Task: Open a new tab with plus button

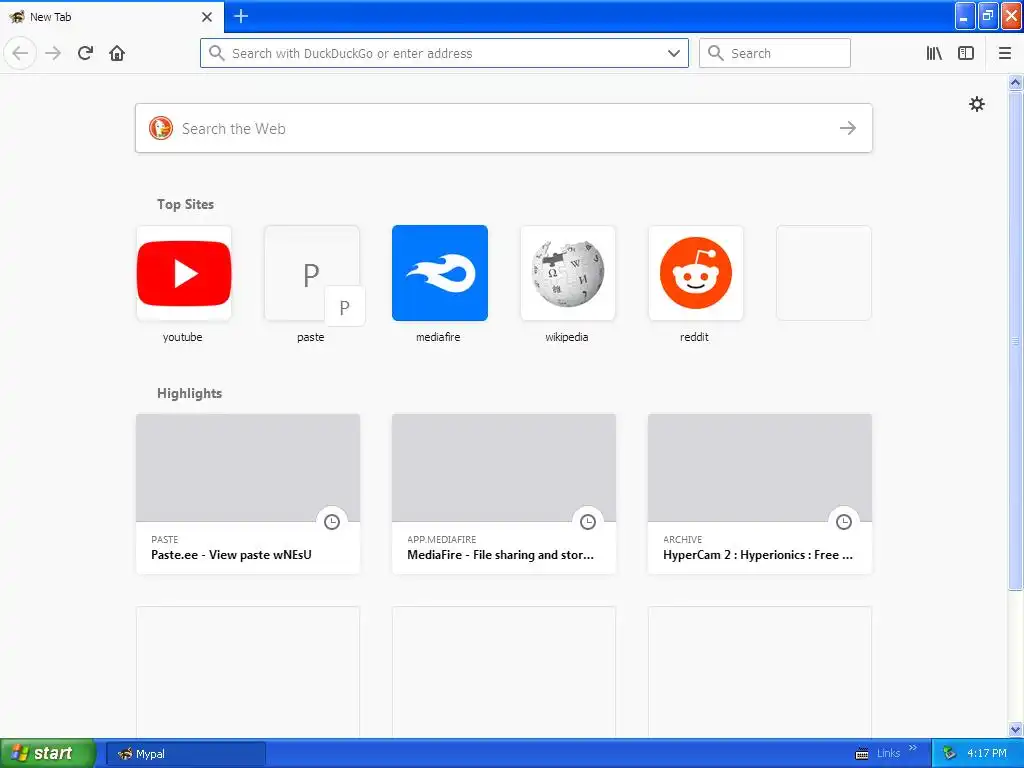Action: [241, 16]
